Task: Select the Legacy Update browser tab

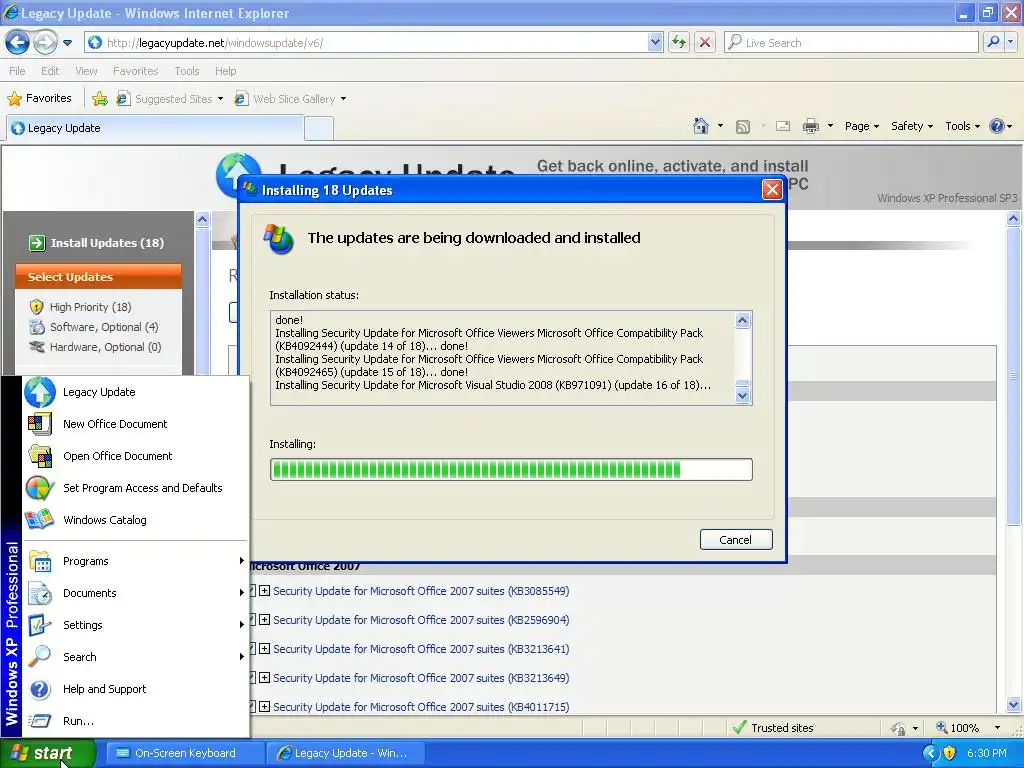Action: [155, 128]
